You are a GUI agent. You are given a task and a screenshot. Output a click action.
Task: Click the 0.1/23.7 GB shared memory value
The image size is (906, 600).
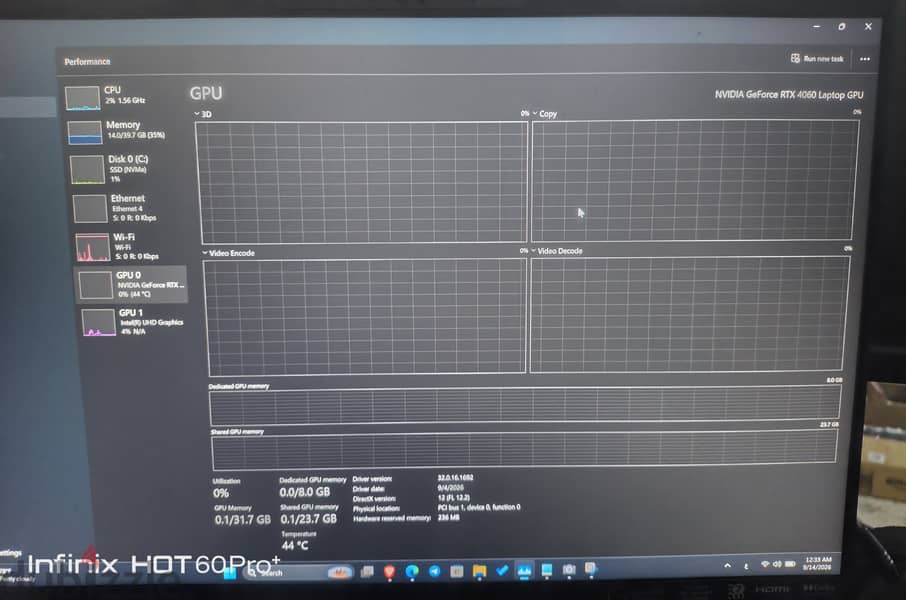point(309,518)
